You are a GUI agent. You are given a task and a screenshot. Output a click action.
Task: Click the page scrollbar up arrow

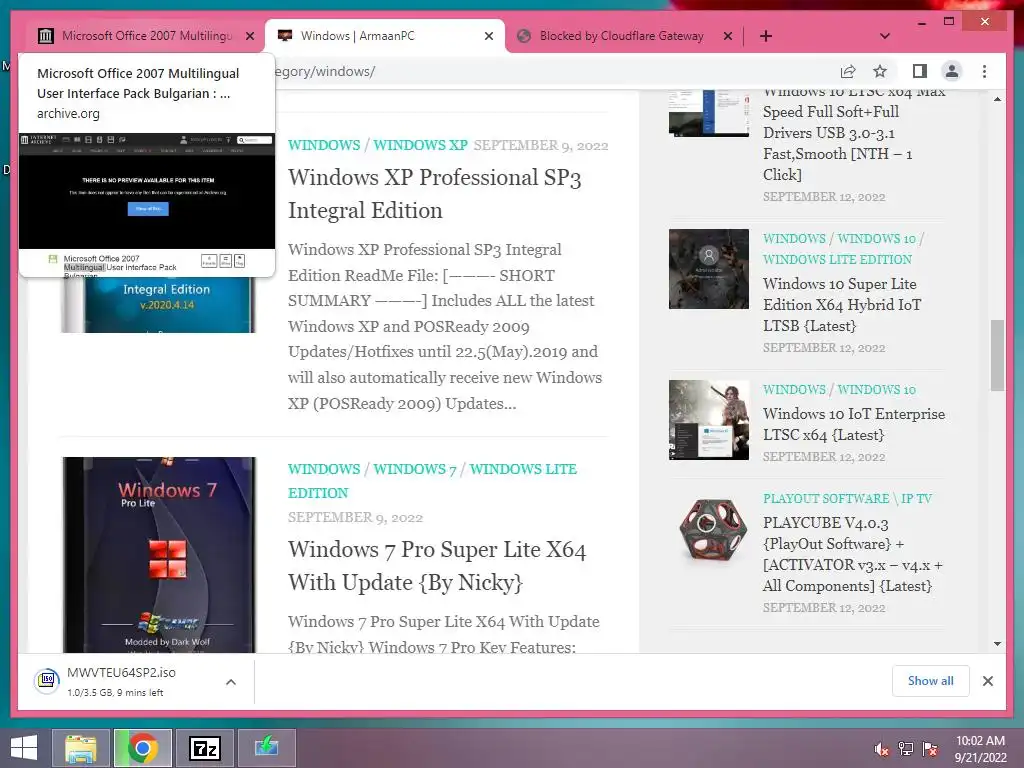(x=997, y=99)
